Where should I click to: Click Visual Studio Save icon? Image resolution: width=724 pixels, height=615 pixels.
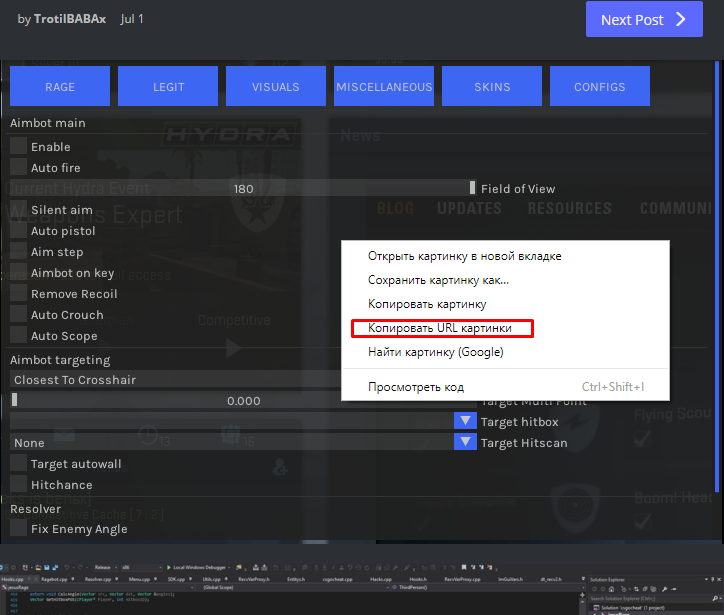pyautogui.click(x=47, y=567)
